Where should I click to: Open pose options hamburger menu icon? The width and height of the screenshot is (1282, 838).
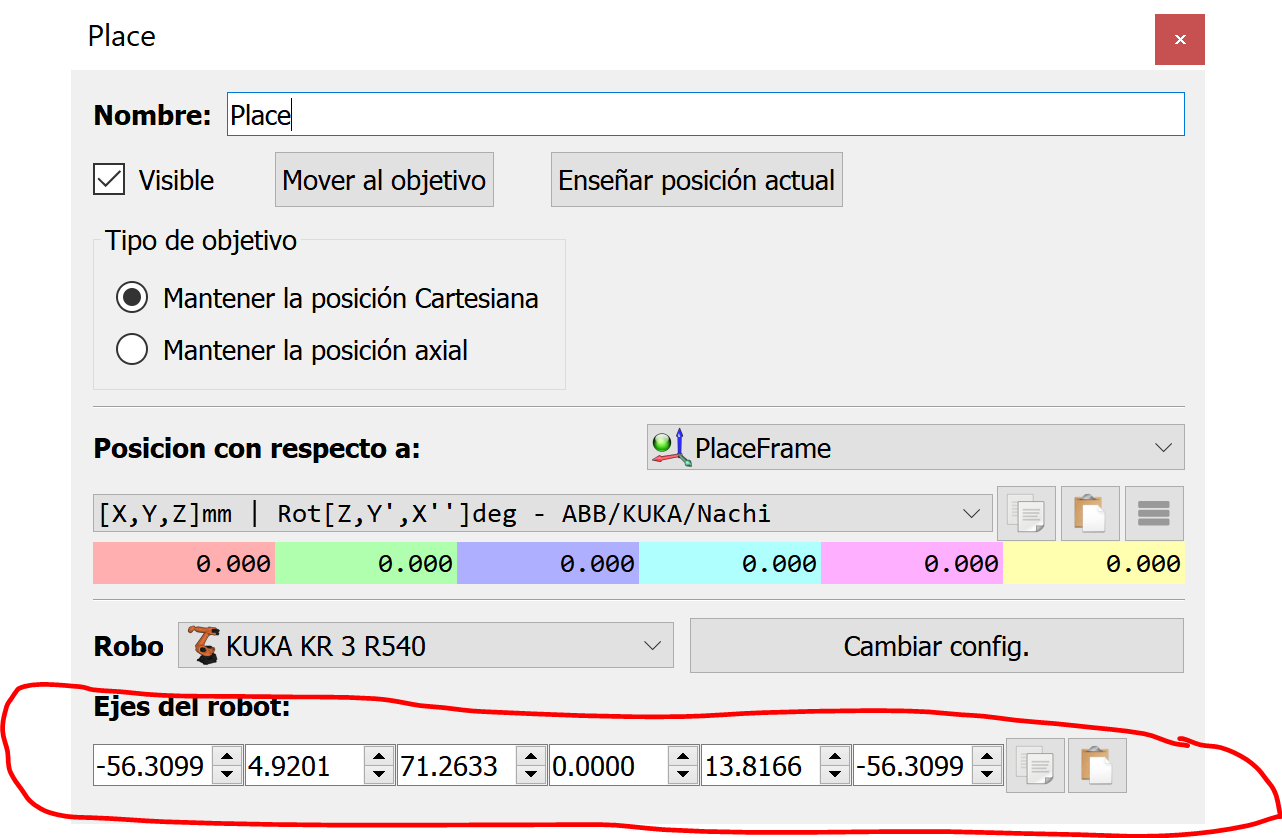[1154, 514]
